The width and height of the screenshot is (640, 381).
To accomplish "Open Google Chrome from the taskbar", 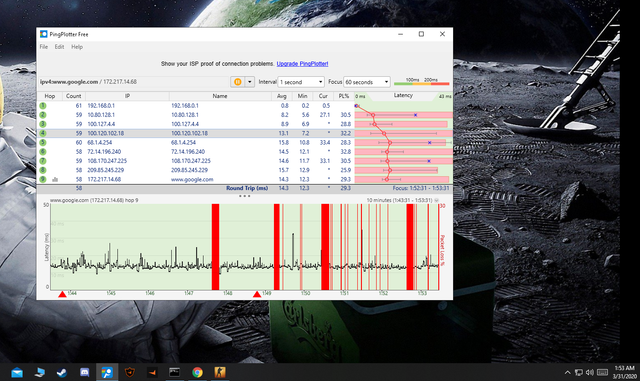I will (197, 372).
